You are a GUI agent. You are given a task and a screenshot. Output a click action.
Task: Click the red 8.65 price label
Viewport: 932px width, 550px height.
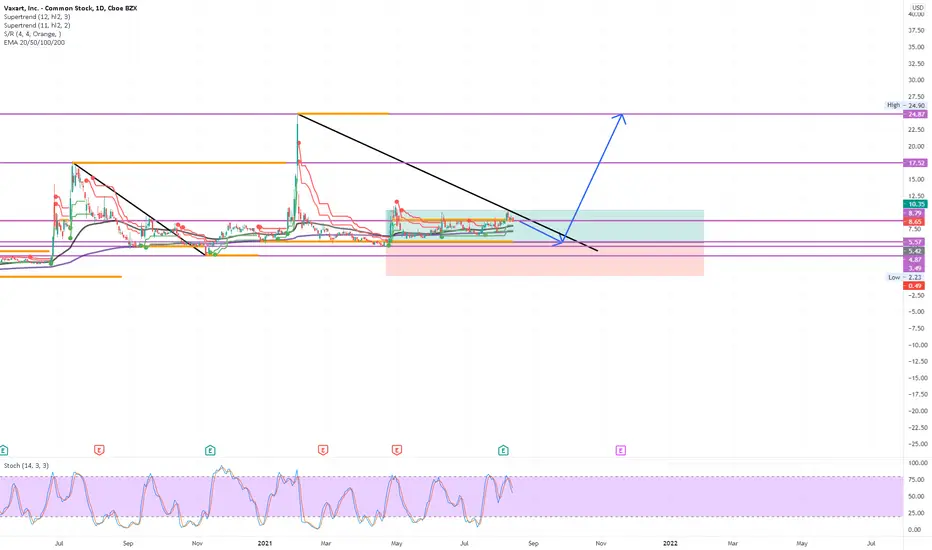pos(914,221)
